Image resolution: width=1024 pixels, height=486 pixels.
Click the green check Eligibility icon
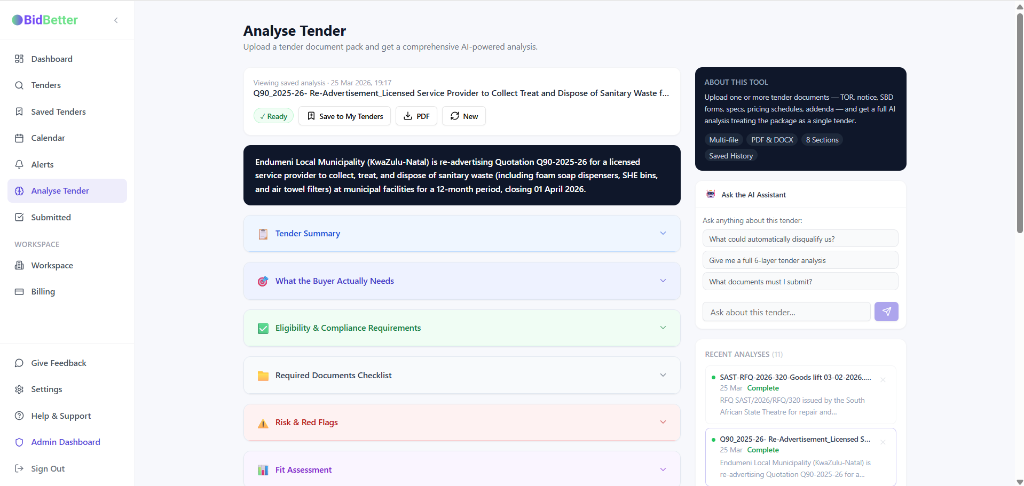(263, 328)
